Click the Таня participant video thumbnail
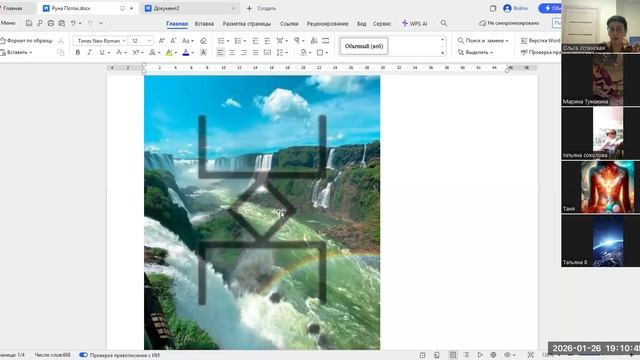The width and height of the screenshot is (640, 360). (600, 187)
